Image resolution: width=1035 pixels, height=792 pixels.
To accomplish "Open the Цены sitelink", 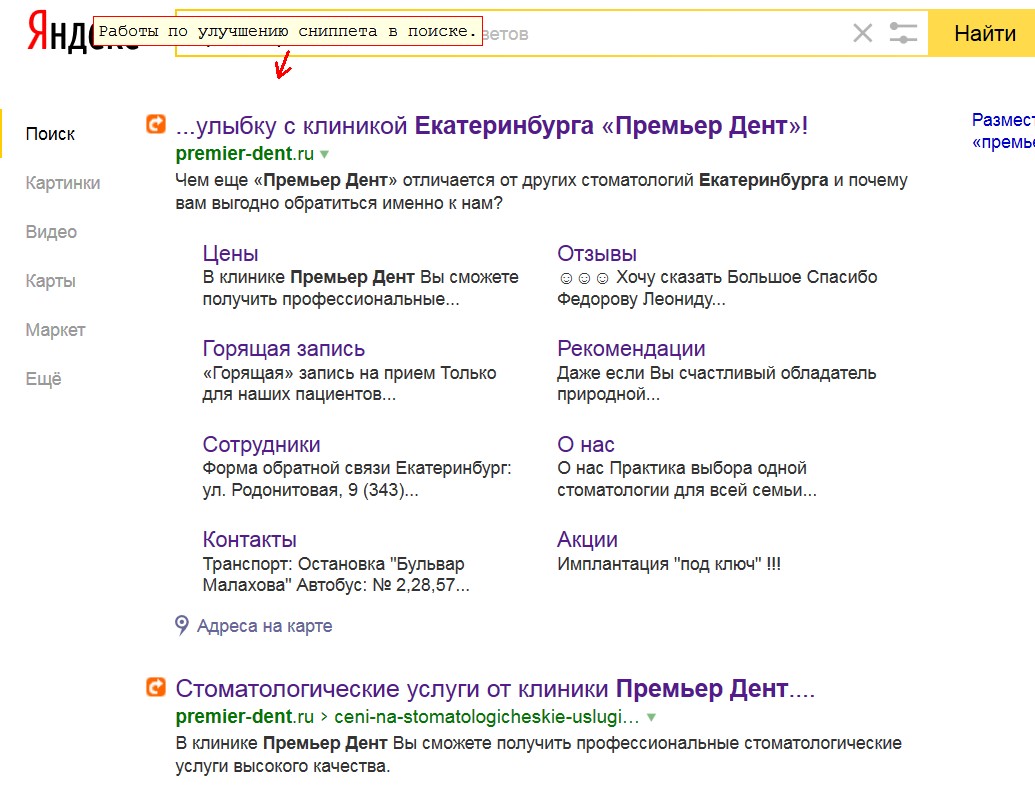I will (230, 253).
